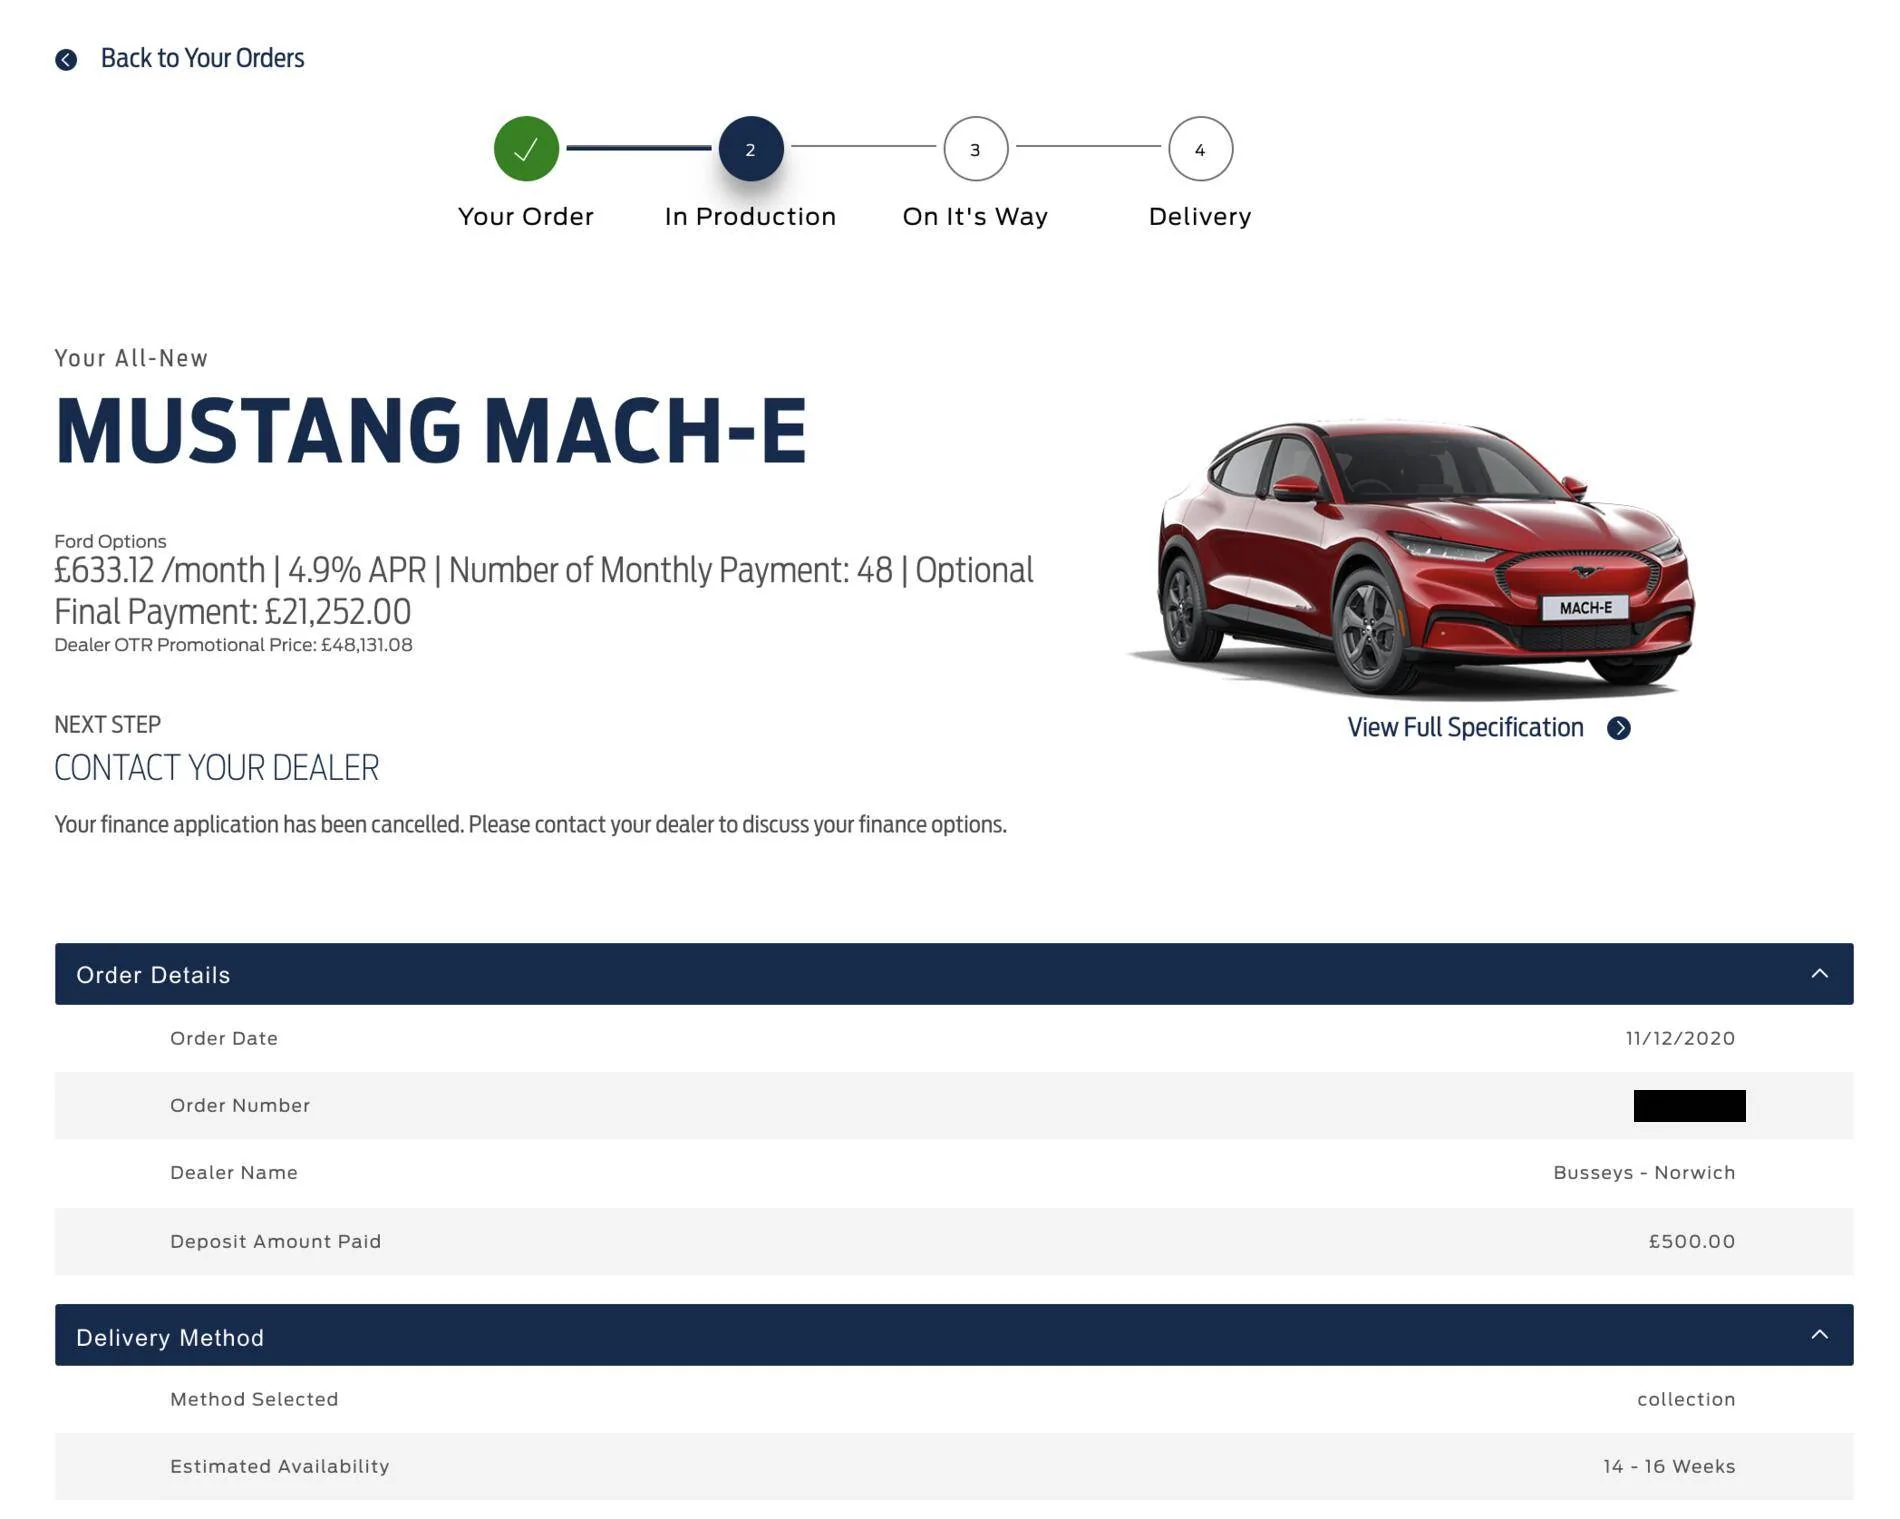Click the Dealer OTR Promotional Price text
The height and width of the screenshot is (1519, 1900).
point(233,645)
